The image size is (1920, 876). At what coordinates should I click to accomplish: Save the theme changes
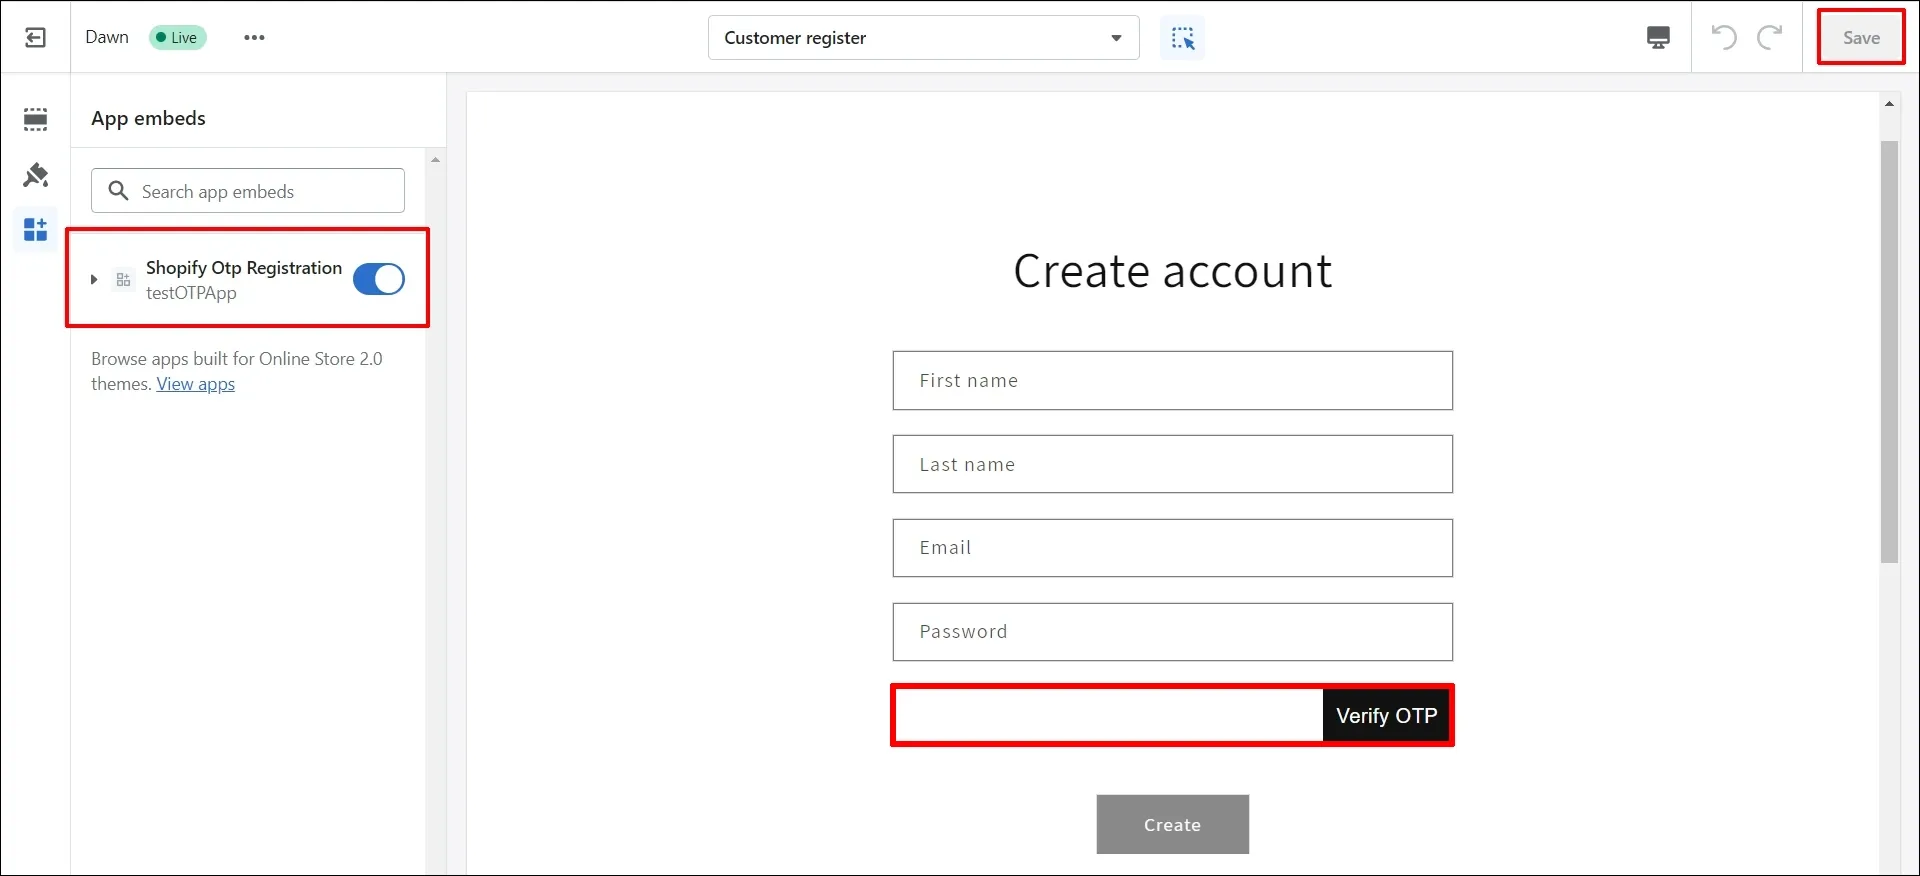tap(1861, 38)
